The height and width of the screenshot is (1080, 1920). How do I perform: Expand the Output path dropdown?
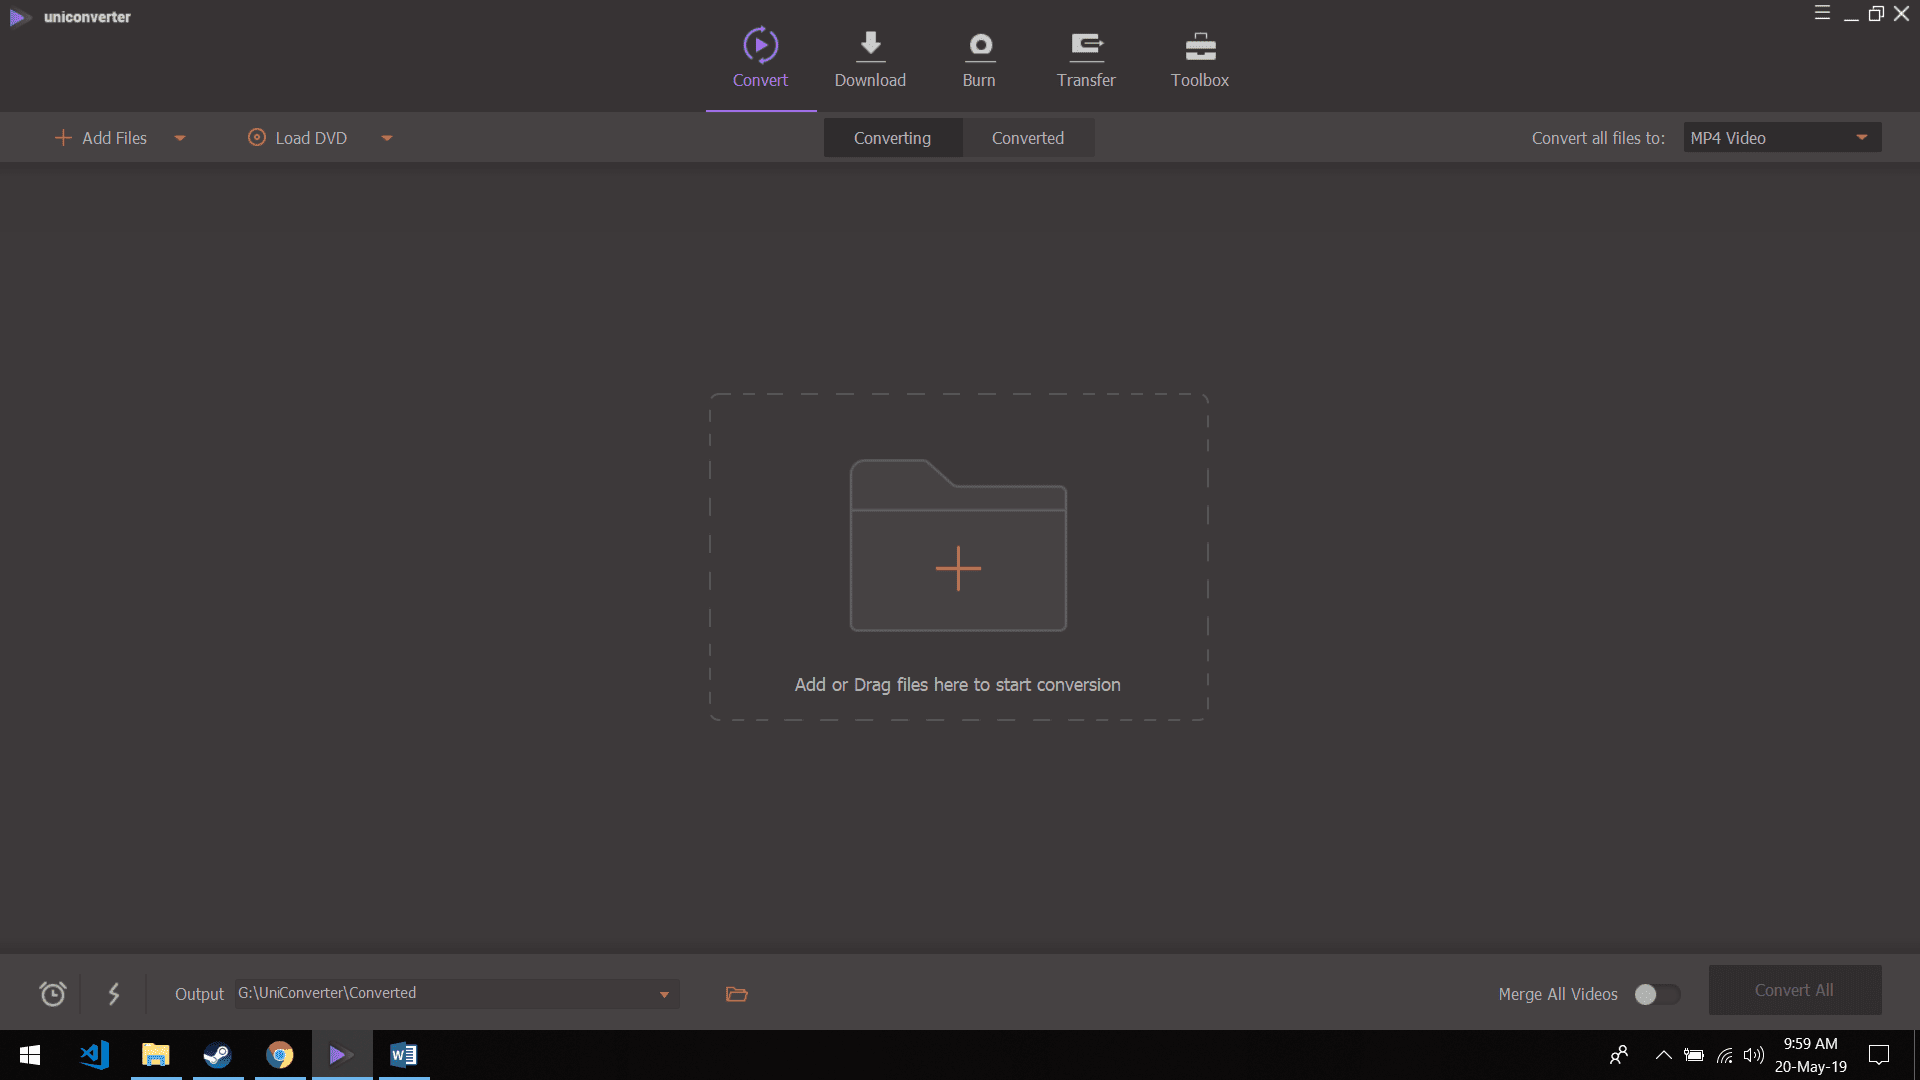point(664,994)
